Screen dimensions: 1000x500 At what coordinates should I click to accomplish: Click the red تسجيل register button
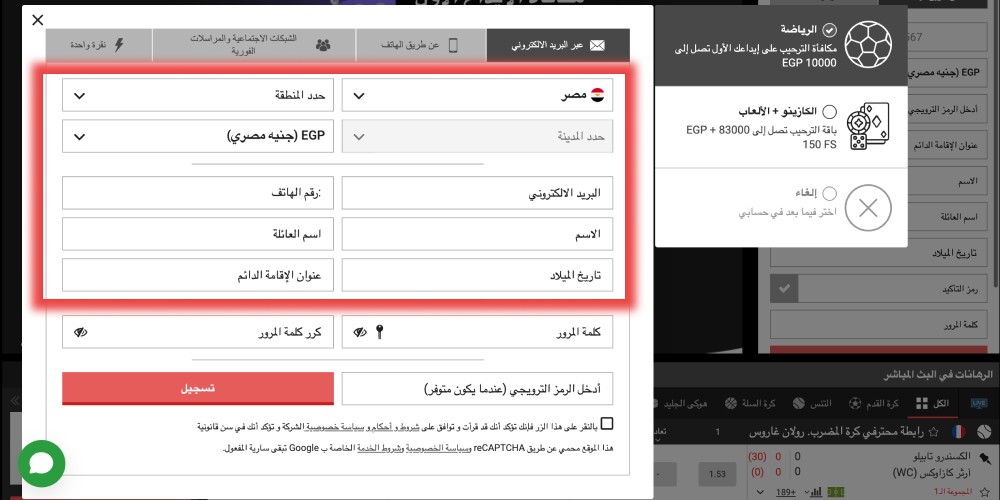tap(198, 388)
